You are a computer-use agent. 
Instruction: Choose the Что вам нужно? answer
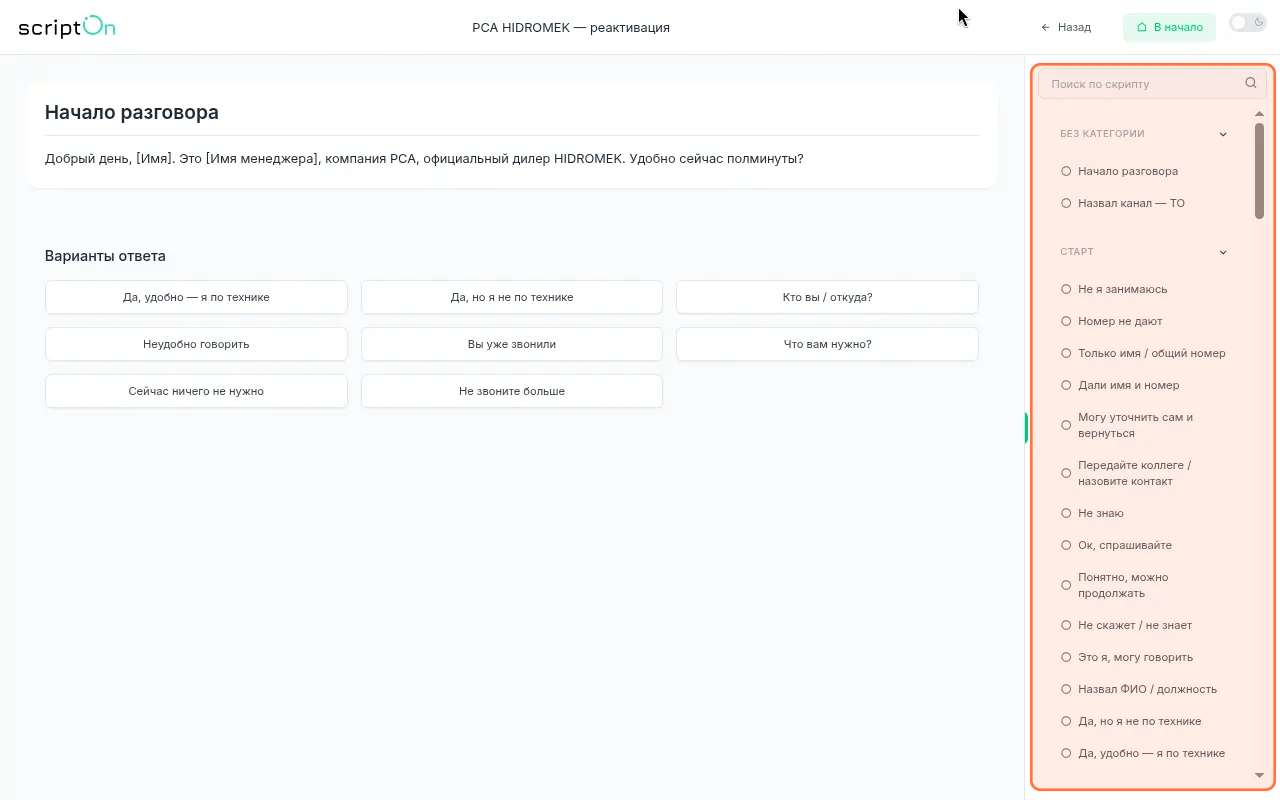coord(827,344)
